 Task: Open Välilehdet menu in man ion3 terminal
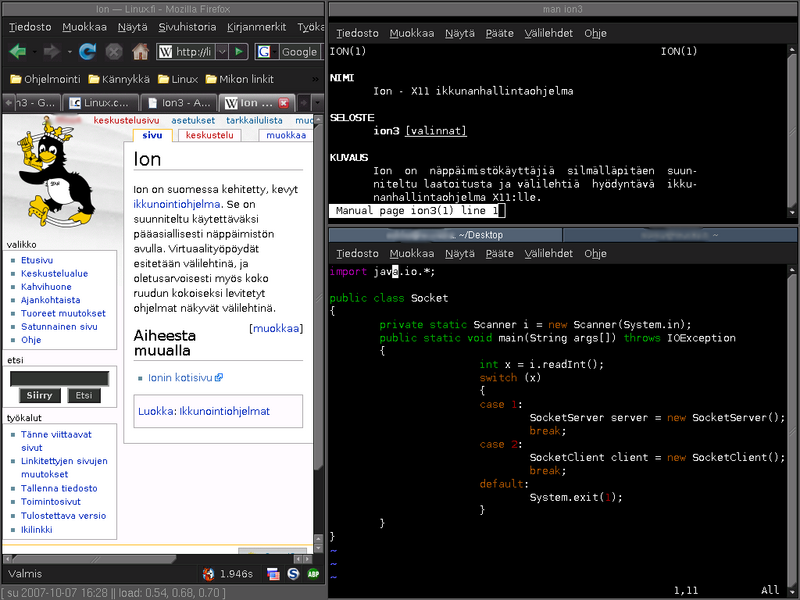[549, 33]
